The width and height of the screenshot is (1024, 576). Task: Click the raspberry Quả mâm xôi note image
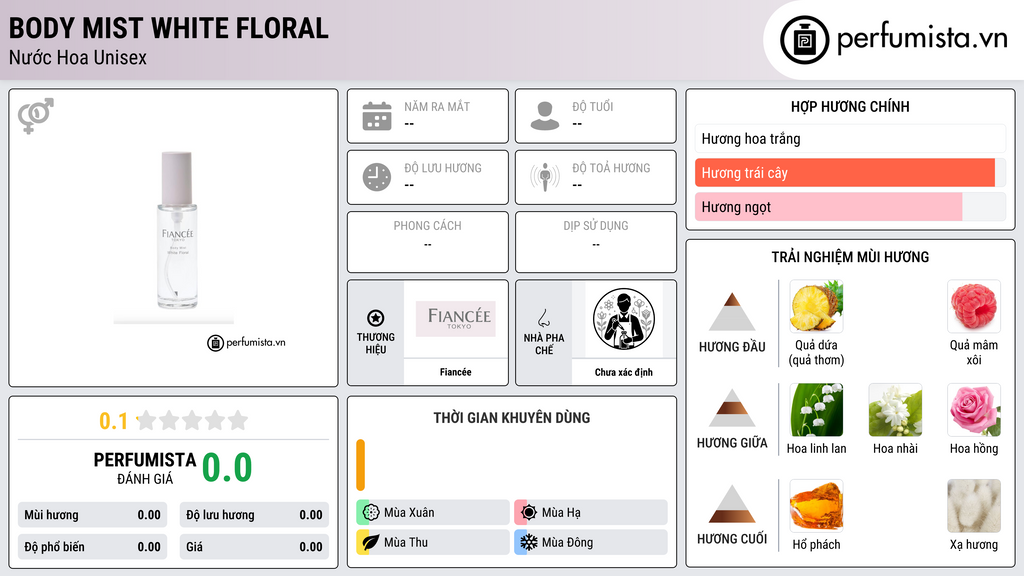click(974, 306)
